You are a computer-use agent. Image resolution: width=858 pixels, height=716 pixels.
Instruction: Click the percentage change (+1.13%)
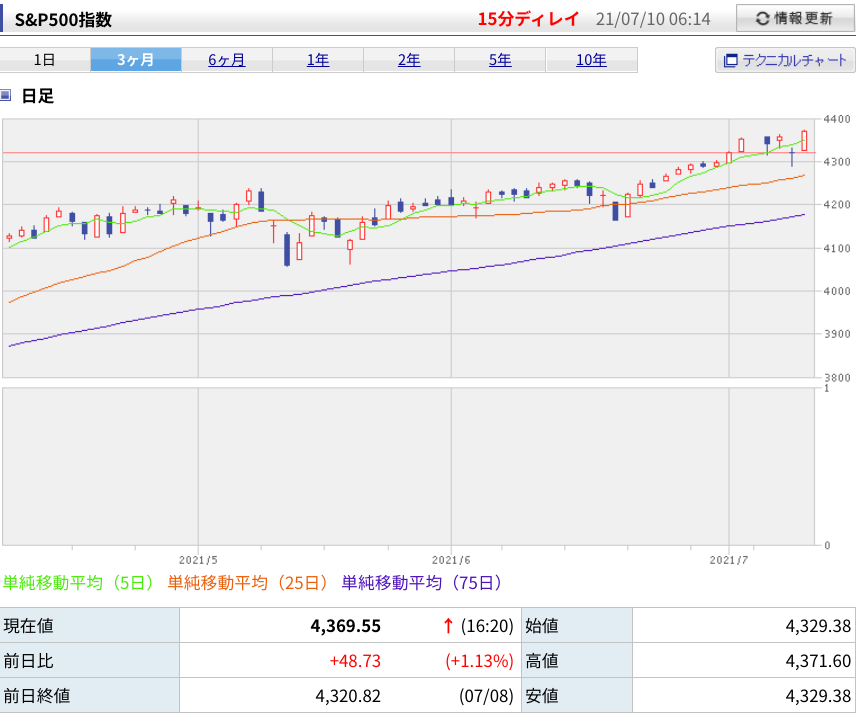pyautogui.click(x=479, y=661)
